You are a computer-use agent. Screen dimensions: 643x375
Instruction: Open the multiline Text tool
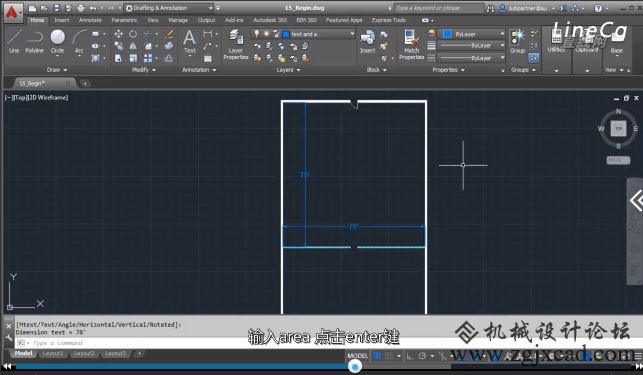tap(189, 42)
